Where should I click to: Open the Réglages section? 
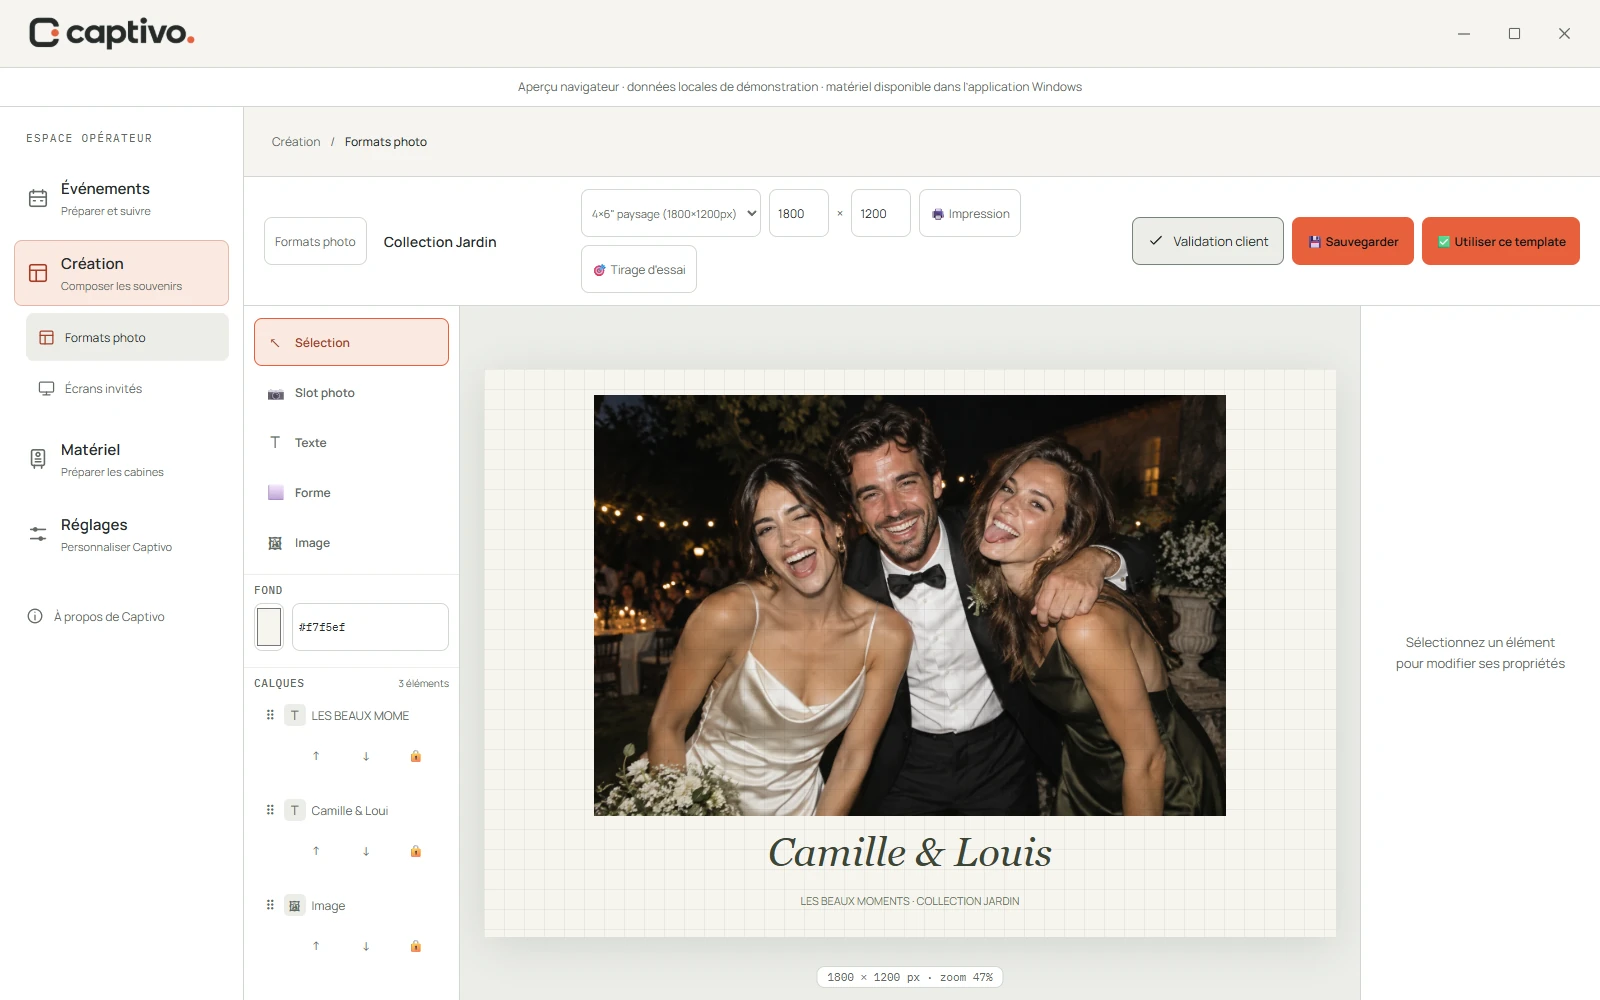[x=121, y=534]
